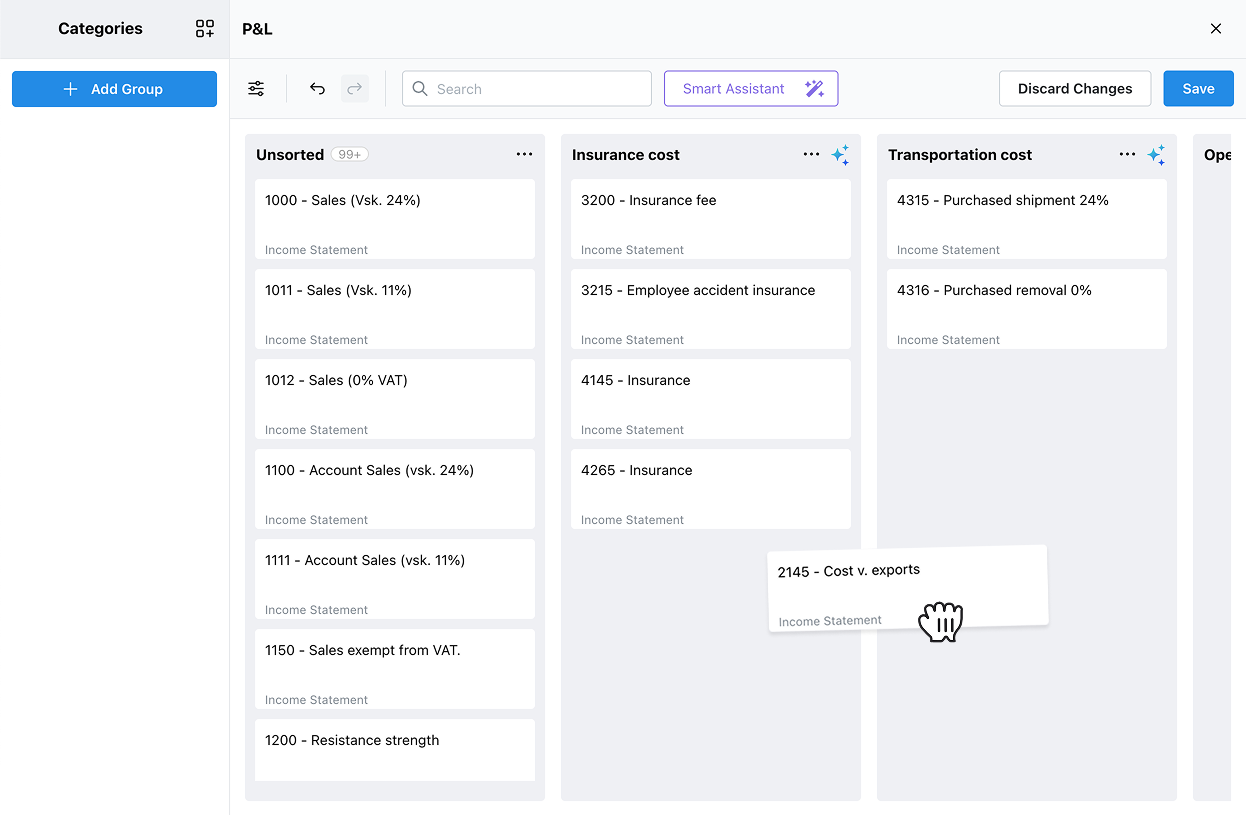The width and height of the screenshot is (1246, 815).
Task: Open Unsorted column three-dot menu
Action: pyautogui.click(x=524, y=155)
